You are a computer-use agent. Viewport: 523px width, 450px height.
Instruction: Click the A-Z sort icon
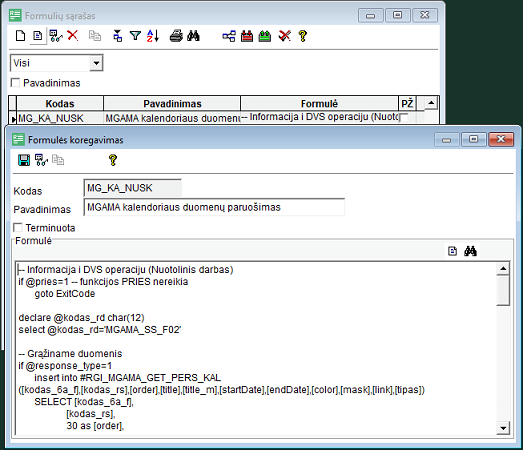pos(153,36)
